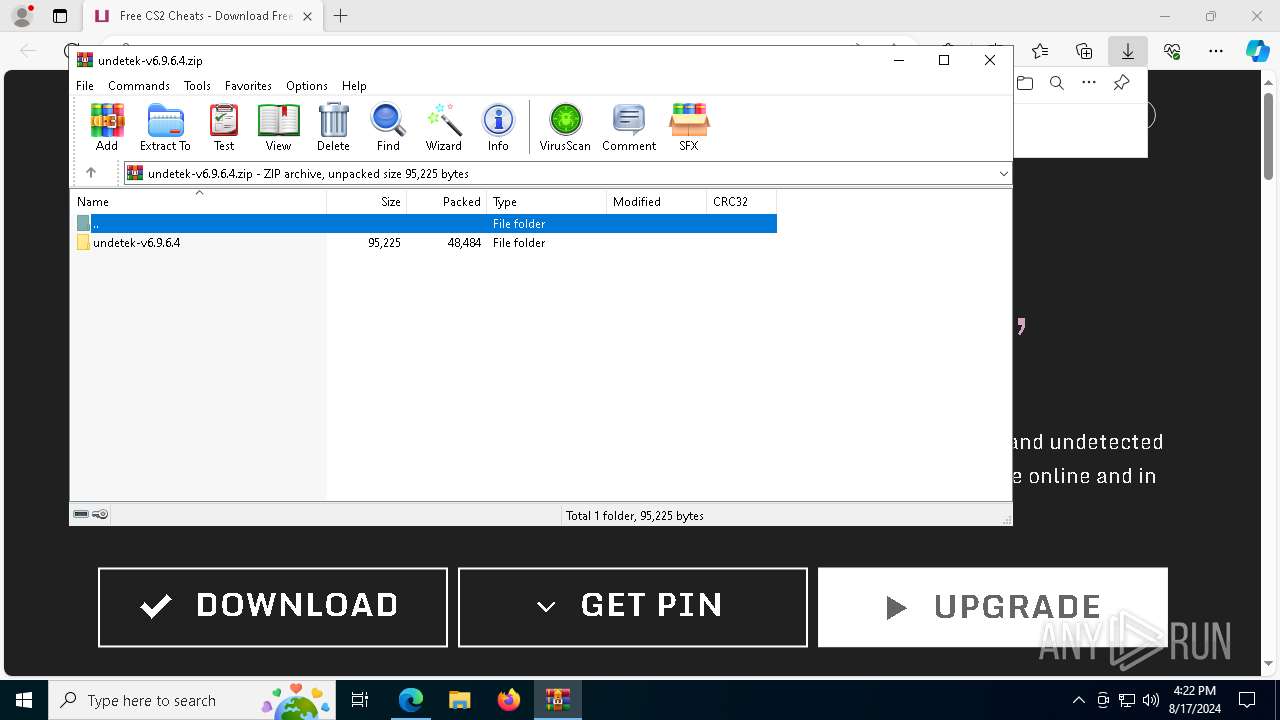Click the Find magnifier icon
This screenshot has height=720, width=1280.
pyautogui.click(x=388, y=127)
